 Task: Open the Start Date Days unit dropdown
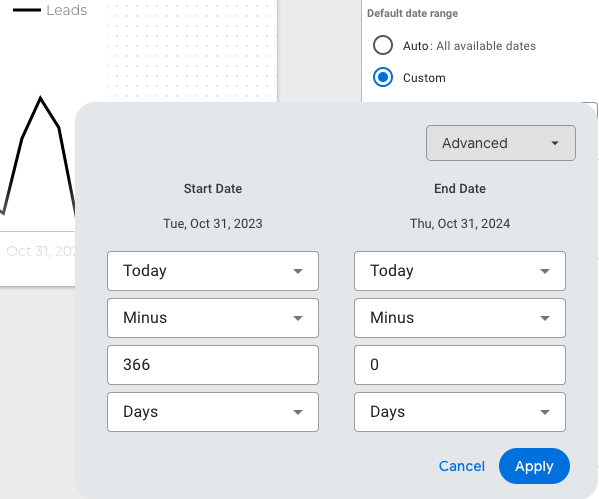pyautogui.click(x=213, y=412)
